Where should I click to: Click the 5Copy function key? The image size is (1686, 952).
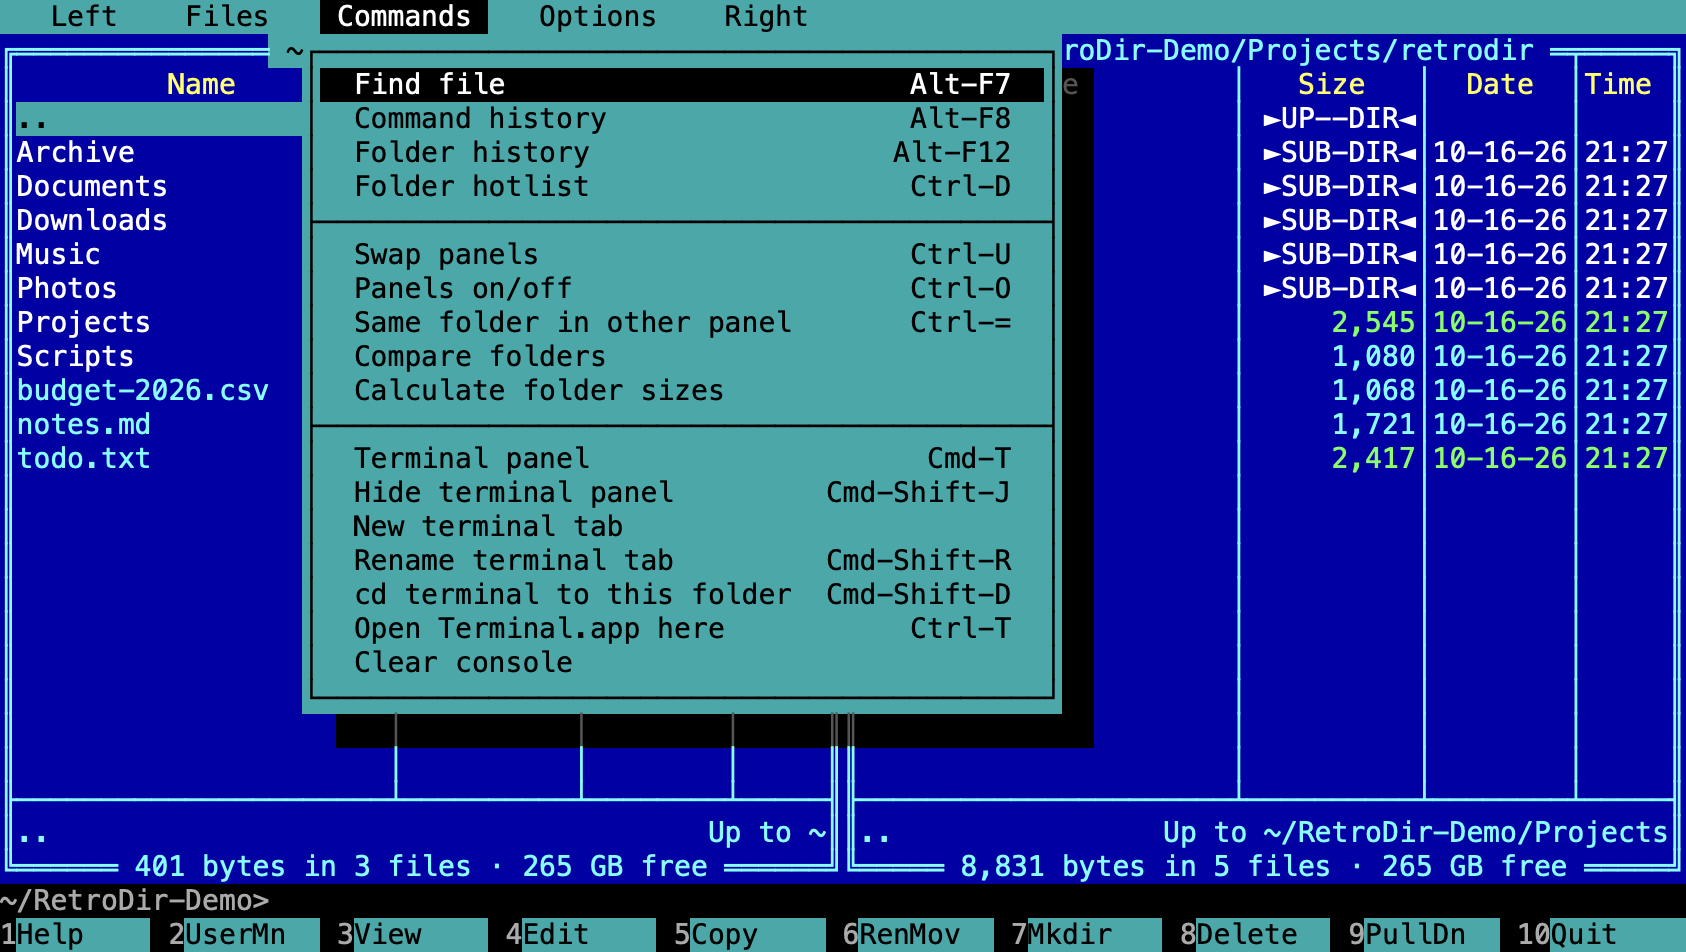[749, 934]
